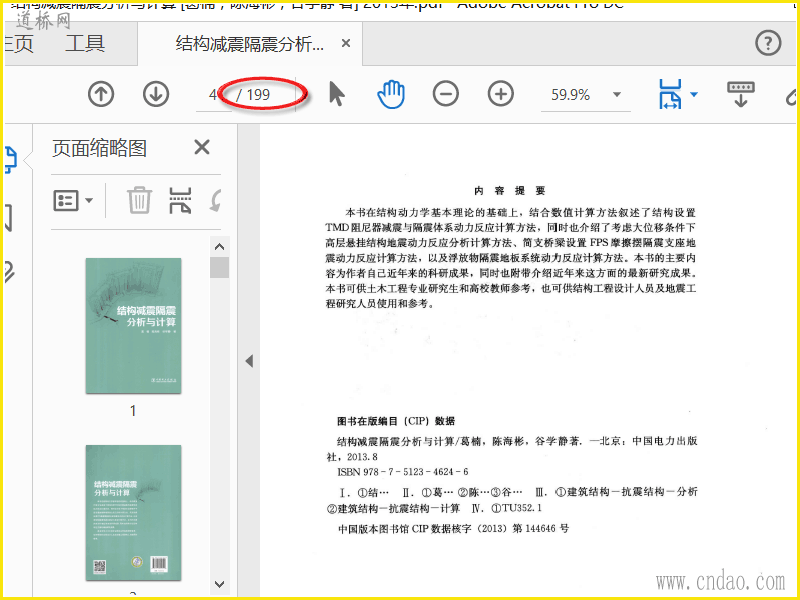The image size is (800, 600).
Task: Close the 结构减震隔震分析 document tab
Action: pos(346,43)
